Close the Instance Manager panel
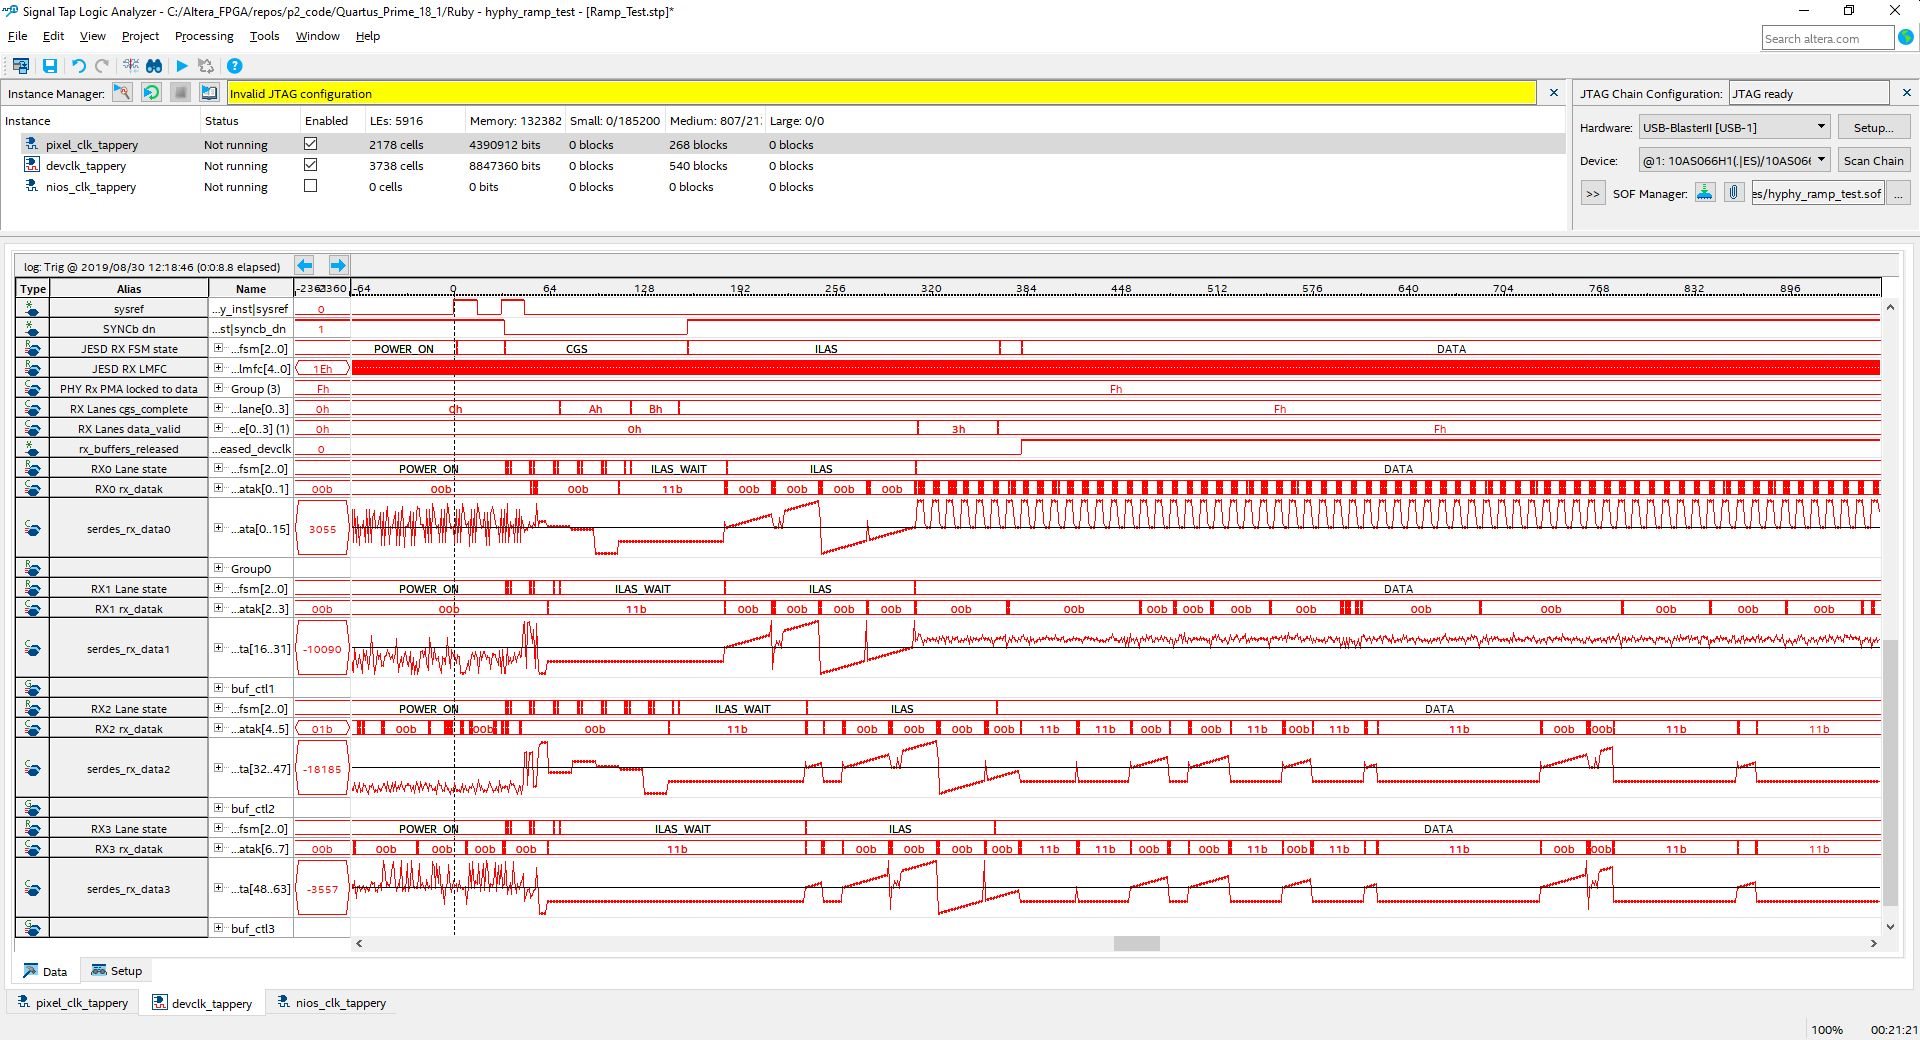This screenshot has height=1040, width=1920. (x=1553, y=92)
